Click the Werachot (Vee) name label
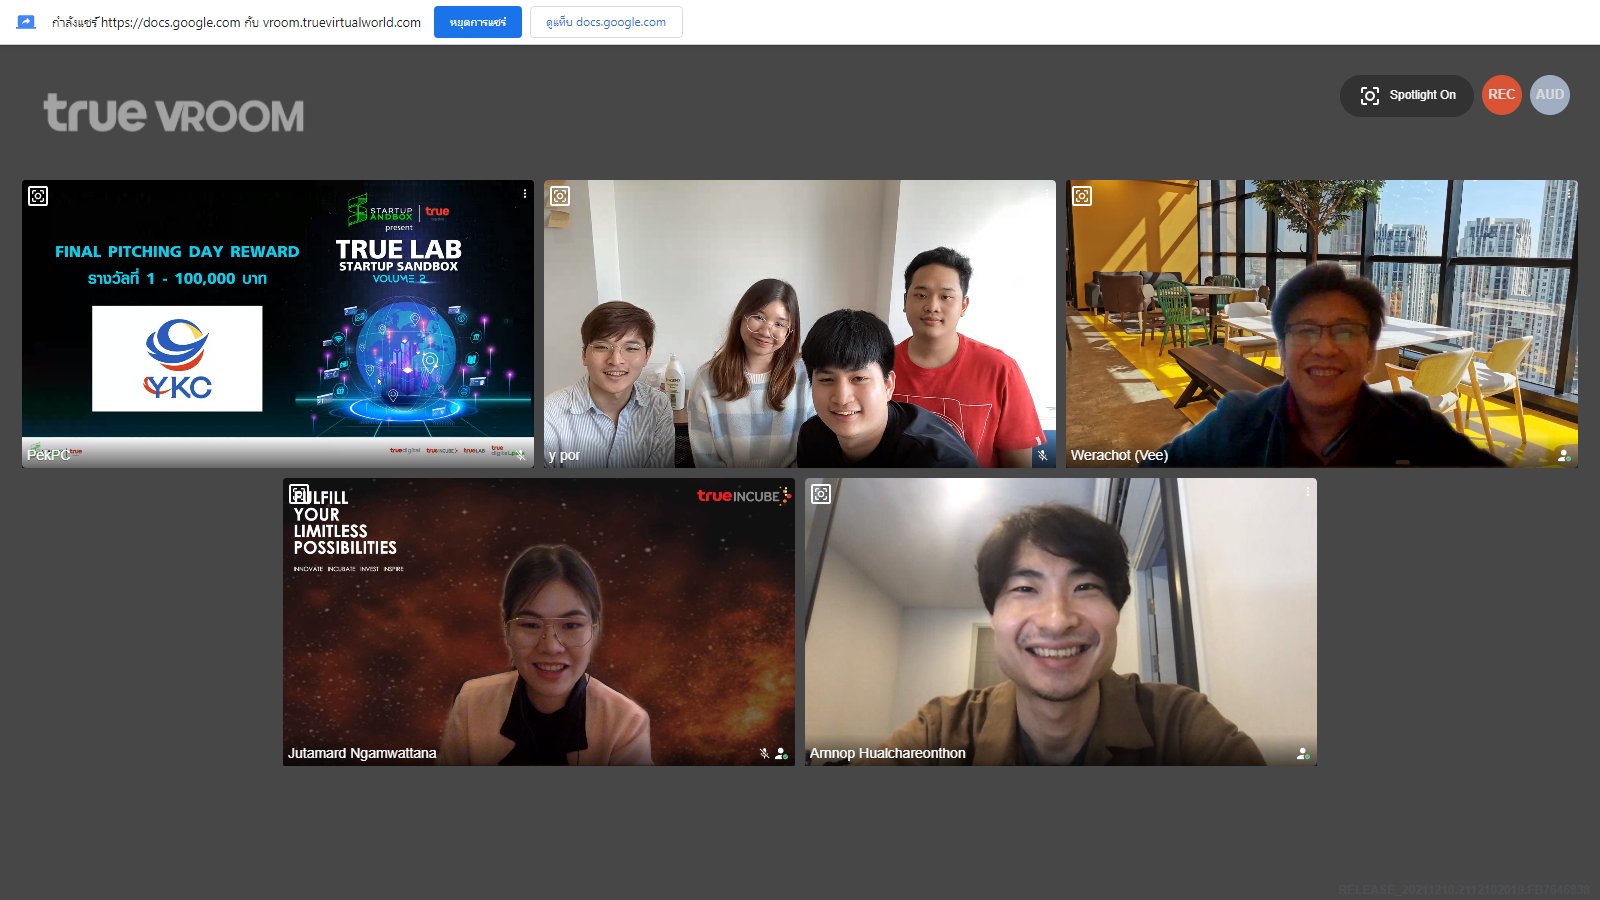The height and width of the screenshot is (900, 1600). 1119,455
